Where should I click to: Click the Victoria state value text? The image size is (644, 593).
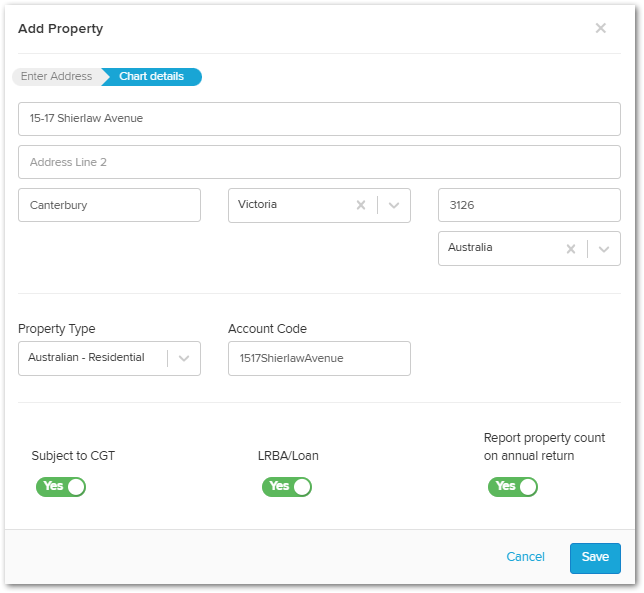257,204
